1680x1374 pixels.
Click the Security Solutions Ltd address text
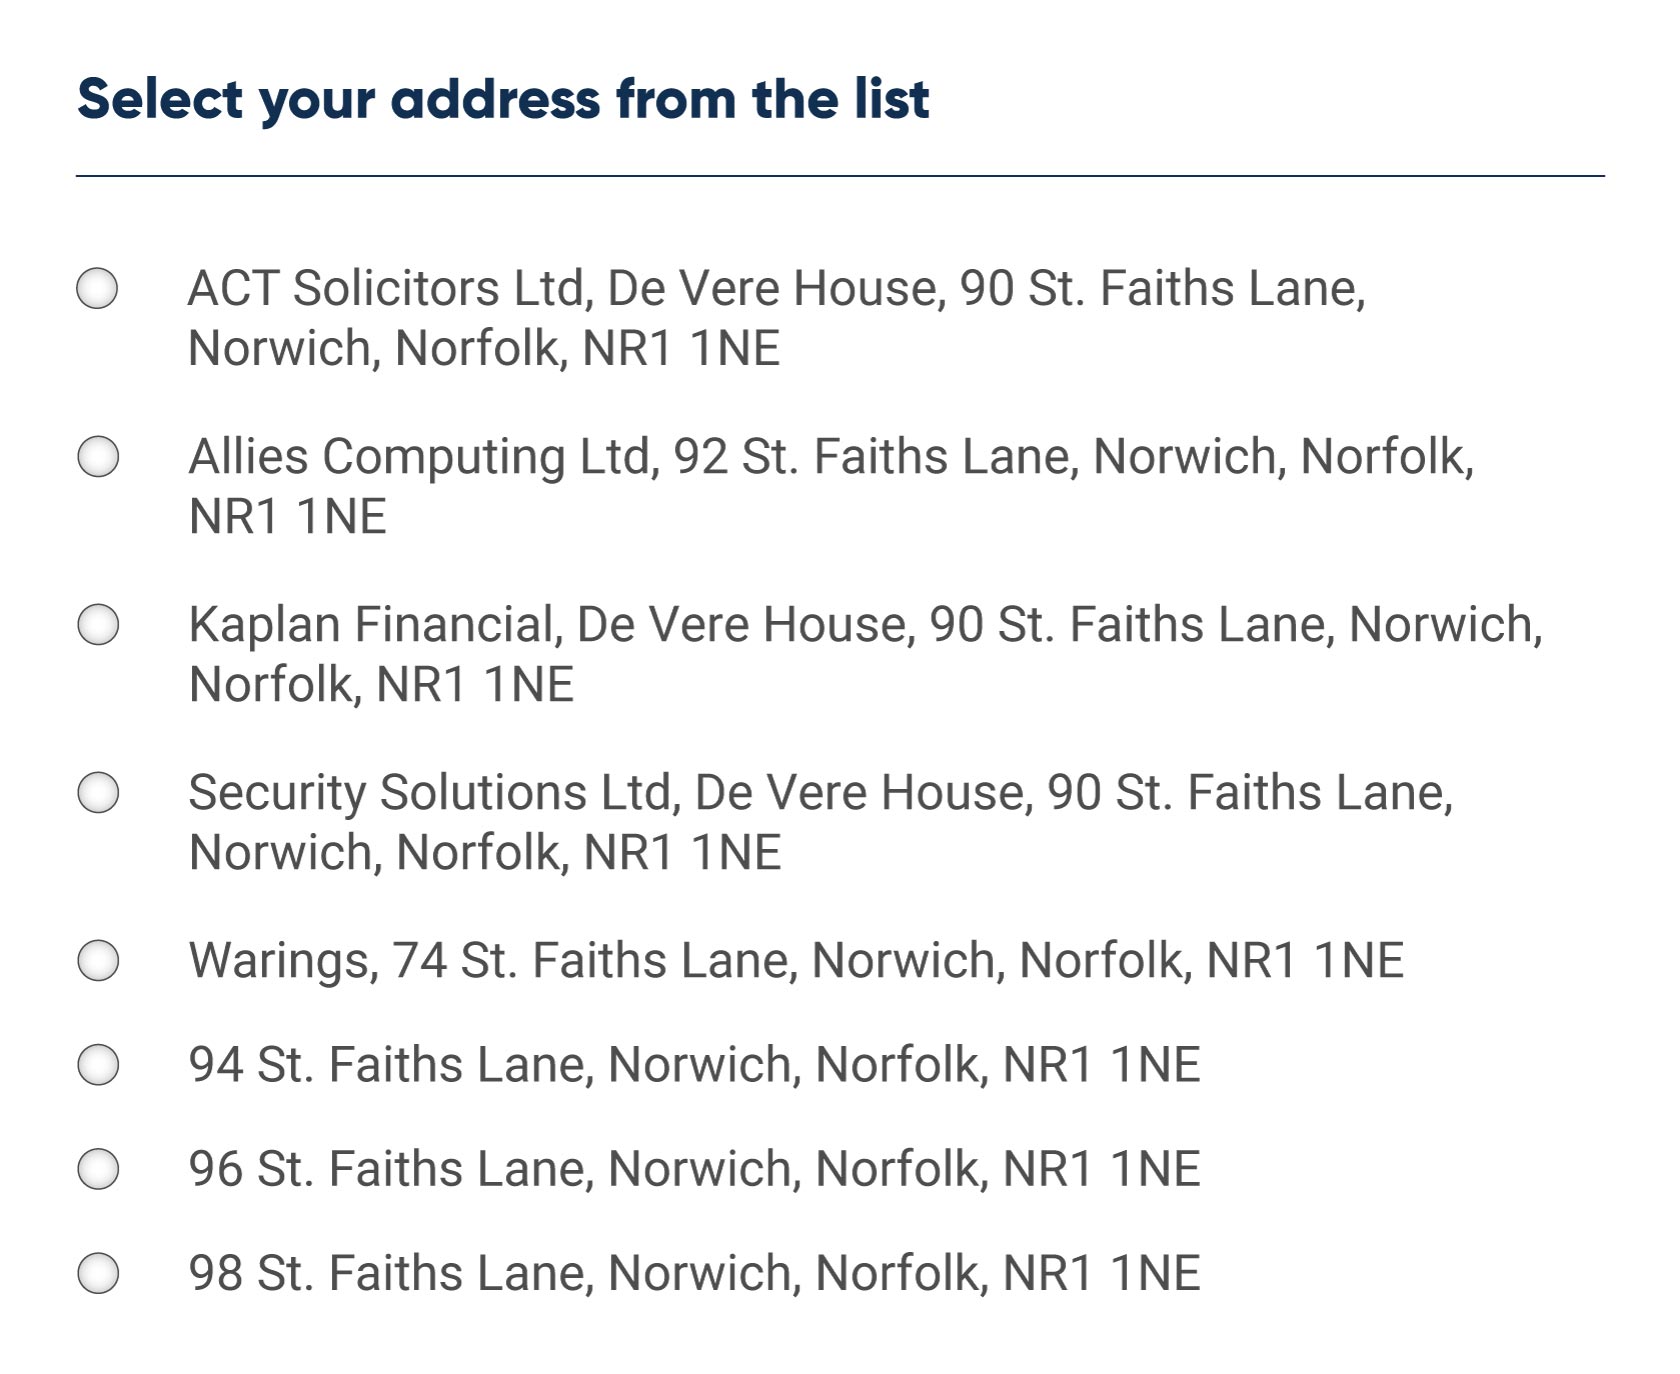coord(820,793)
